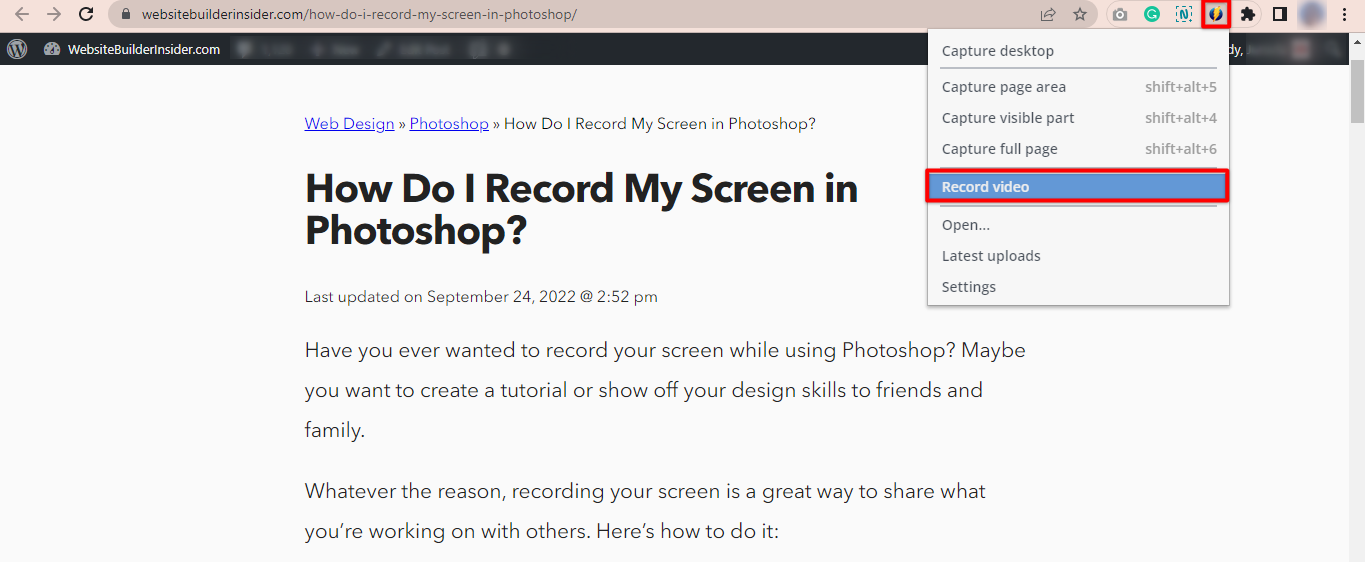Open the Grammarly extension
Image resolution: width=1365 pixels, height=562 pixels.
pyautogui.click(x=1152, y=15)
